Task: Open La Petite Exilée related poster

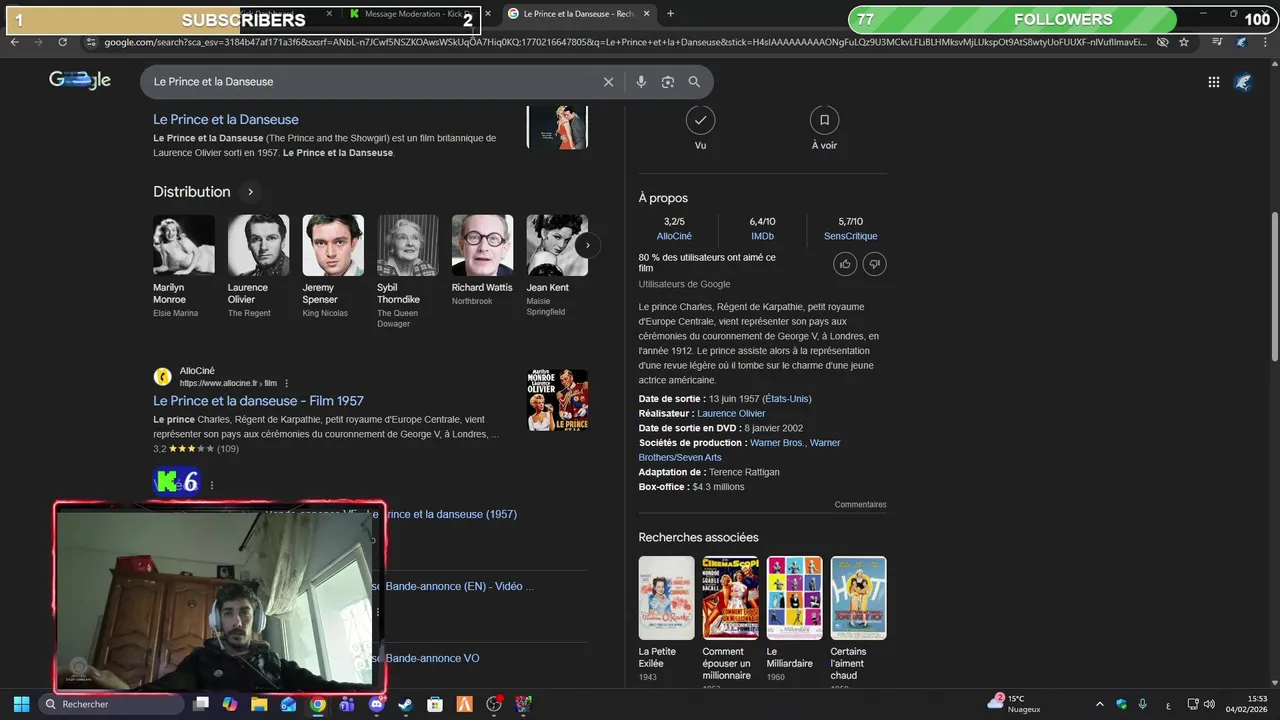Action: [x=666, y=598]
